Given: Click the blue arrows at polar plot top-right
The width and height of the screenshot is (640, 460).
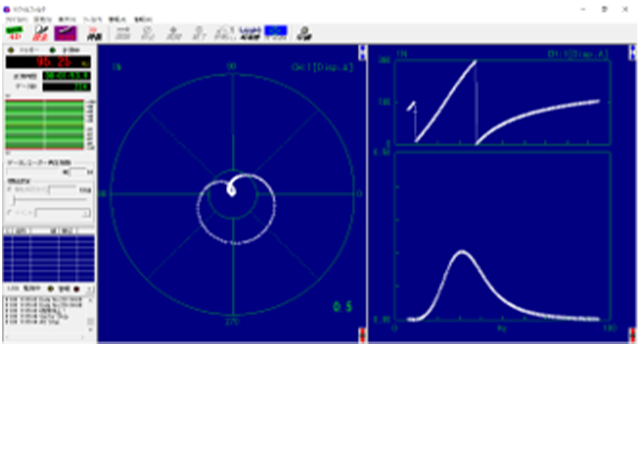Looking at the screenshot, I should tap(362, 53).
